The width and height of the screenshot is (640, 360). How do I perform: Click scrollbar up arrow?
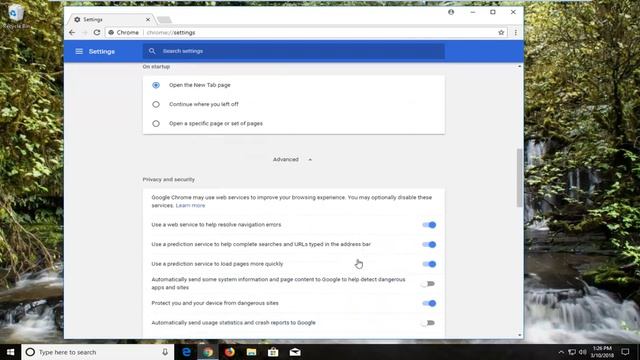click(x=520, y=66)
